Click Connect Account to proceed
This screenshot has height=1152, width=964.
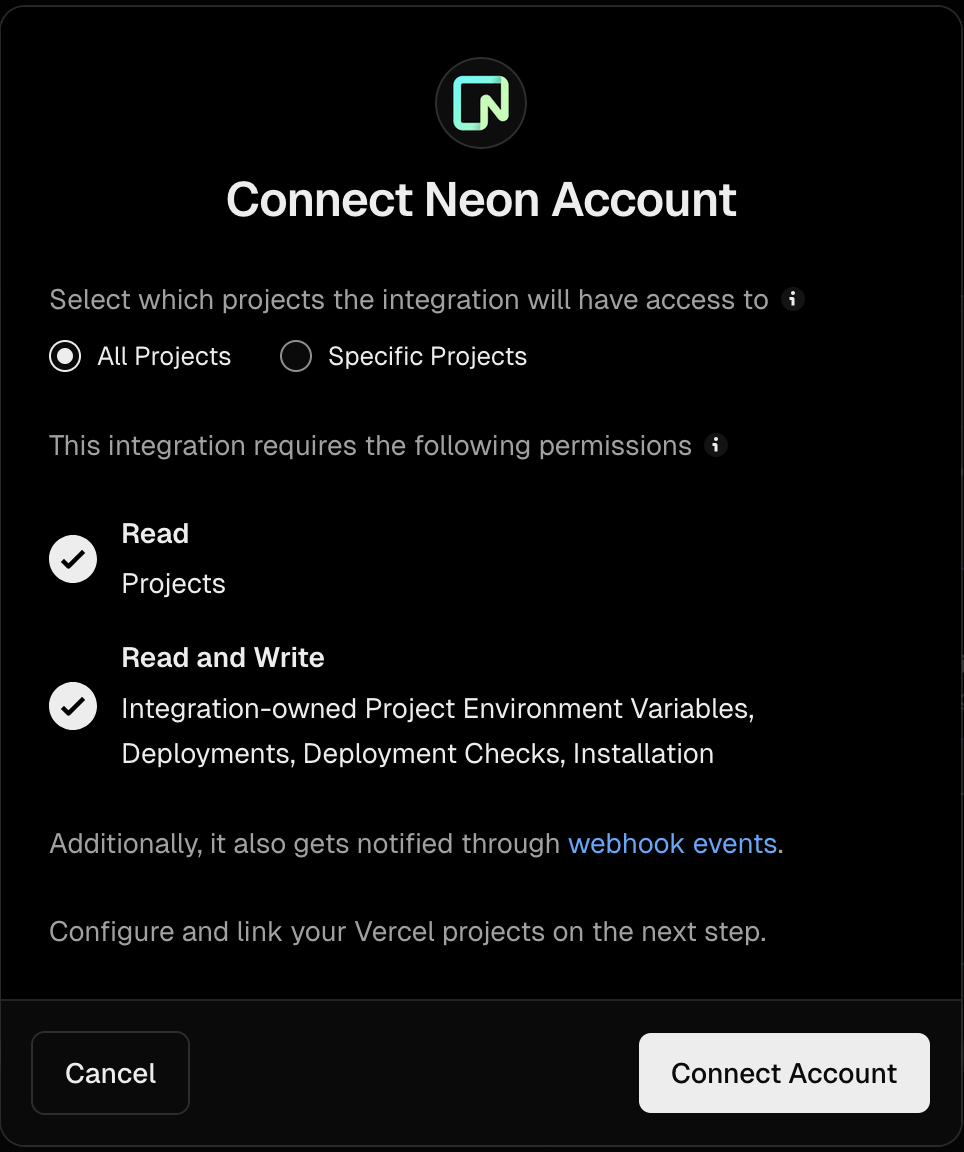coord(783,1073)
